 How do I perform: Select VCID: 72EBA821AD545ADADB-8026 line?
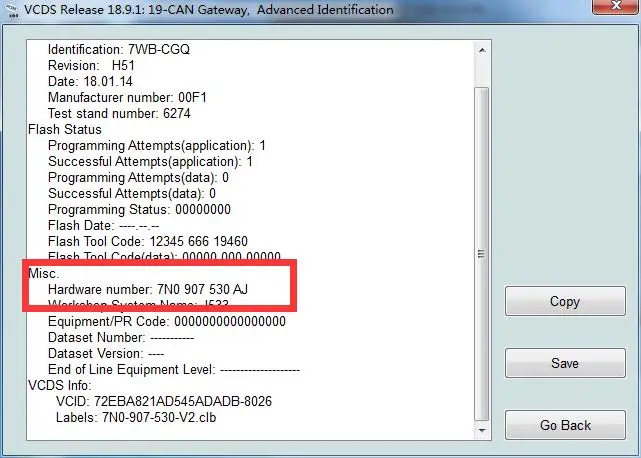(x=164, y=401)
